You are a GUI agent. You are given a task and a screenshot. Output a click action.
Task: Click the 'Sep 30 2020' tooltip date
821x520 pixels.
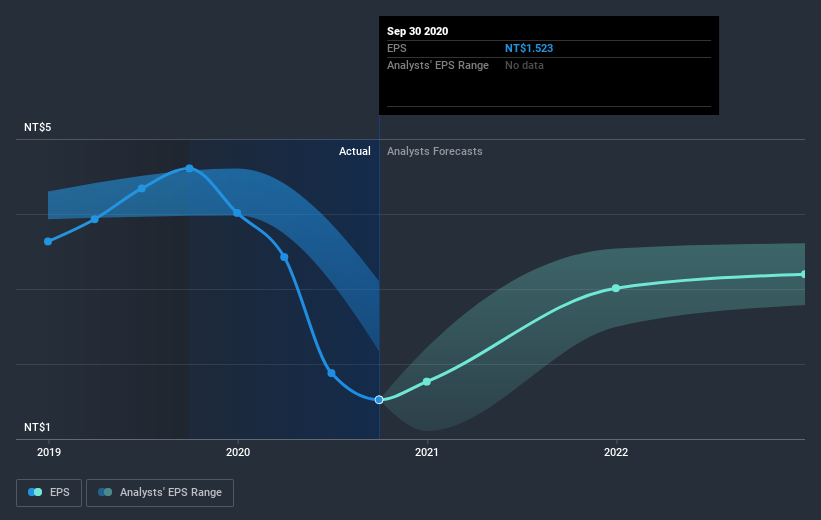pos(417,31)
